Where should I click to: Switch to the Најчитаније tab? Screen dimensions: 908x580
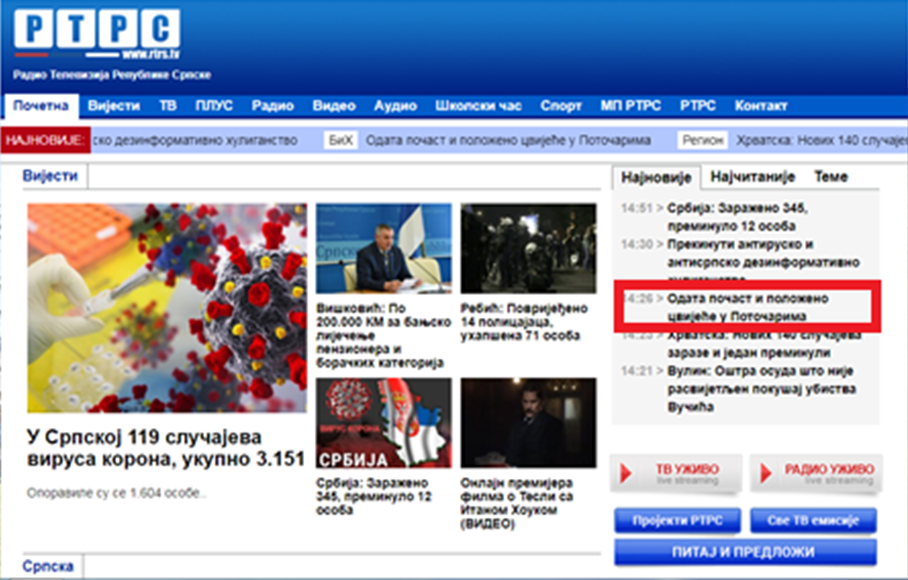(x=752, y=177)
